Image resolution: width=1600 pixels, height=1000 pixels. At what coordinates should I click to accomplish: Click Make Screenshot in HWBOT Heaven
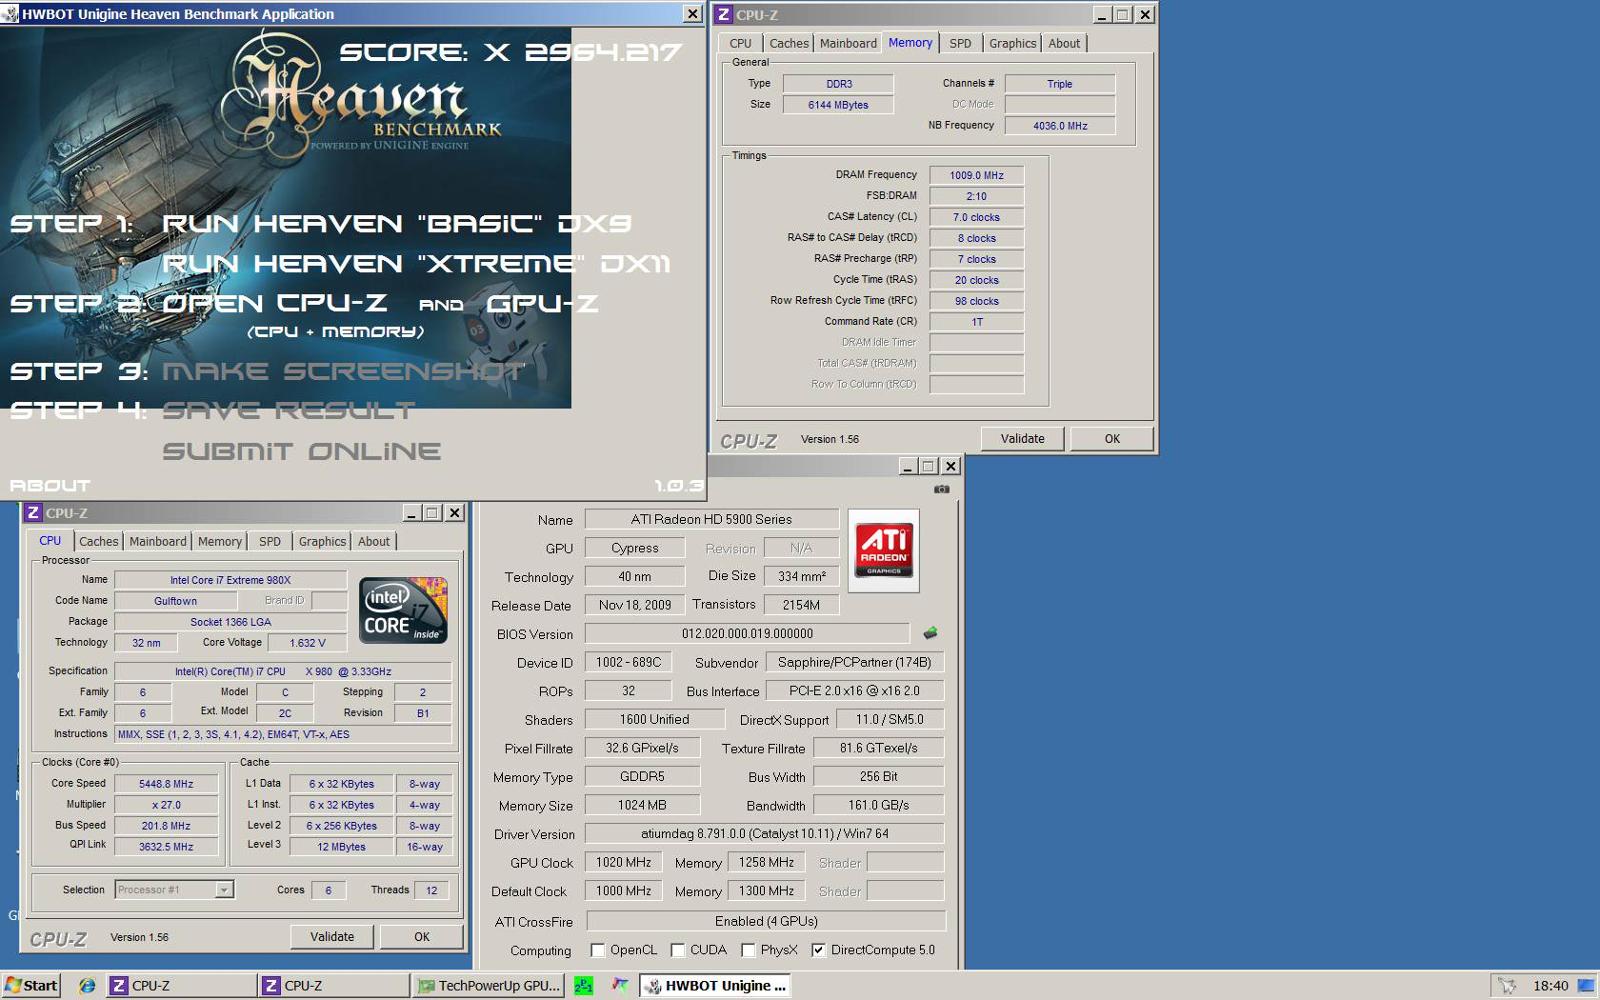[x=344, y=371]
